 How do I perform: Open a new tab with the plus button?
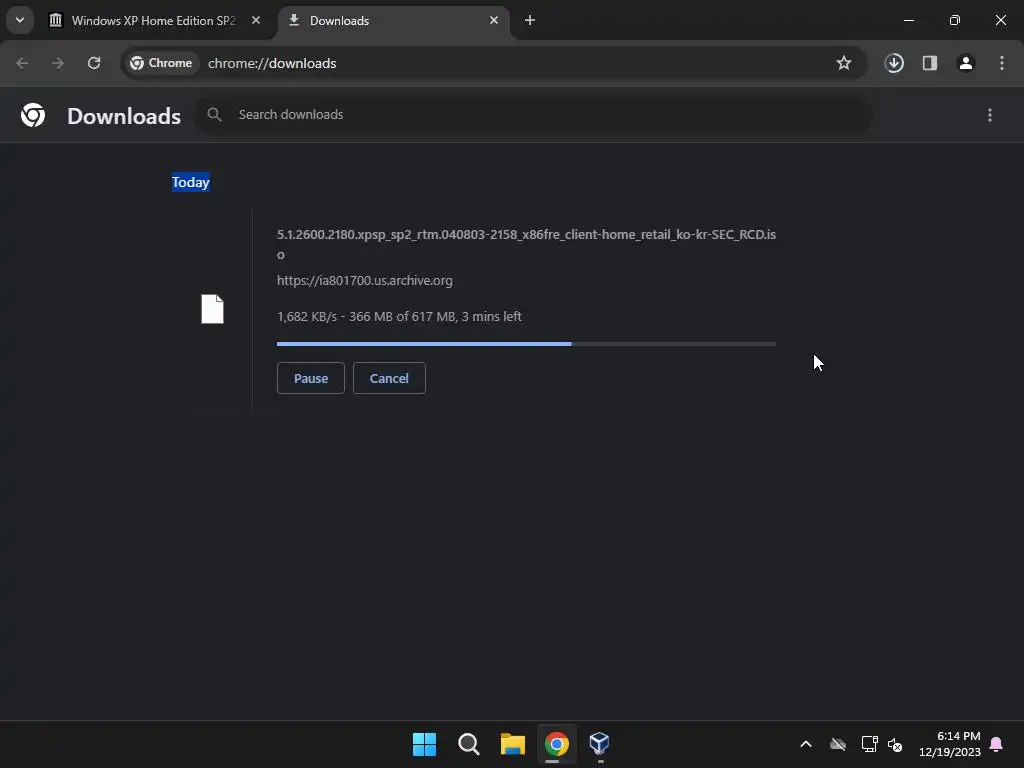tap(530, 20)
